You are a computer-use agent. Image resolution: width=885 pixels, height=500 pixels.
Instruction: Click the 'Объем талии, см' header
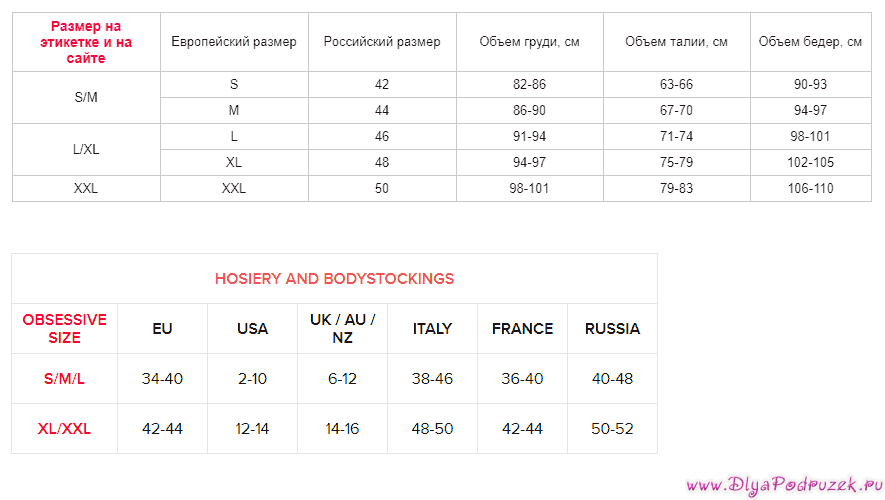point(676,42)
